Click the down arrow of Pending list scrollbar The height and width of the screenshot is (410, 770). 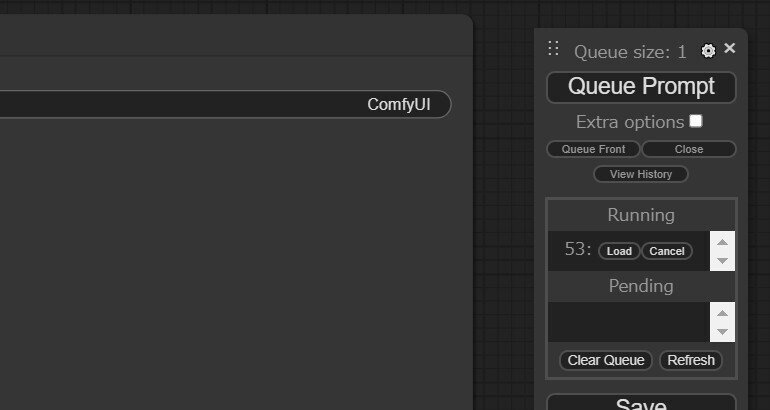pos(722,331)
